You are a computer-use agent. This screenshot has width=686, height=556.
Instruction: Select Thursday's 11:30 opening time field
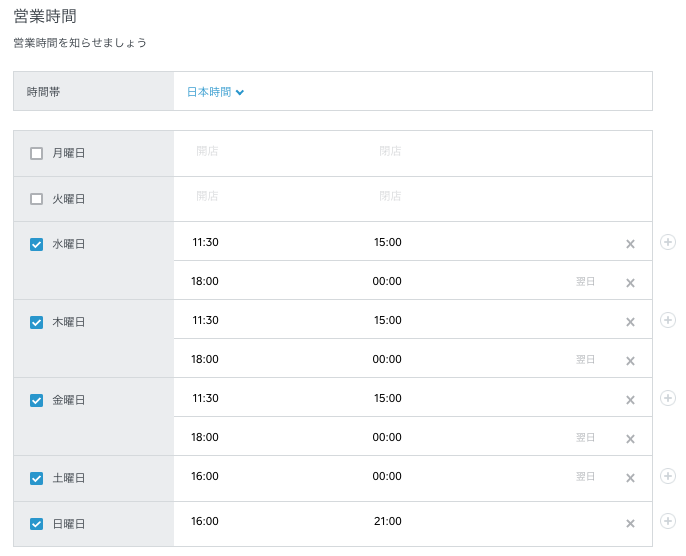click(205, 321)
